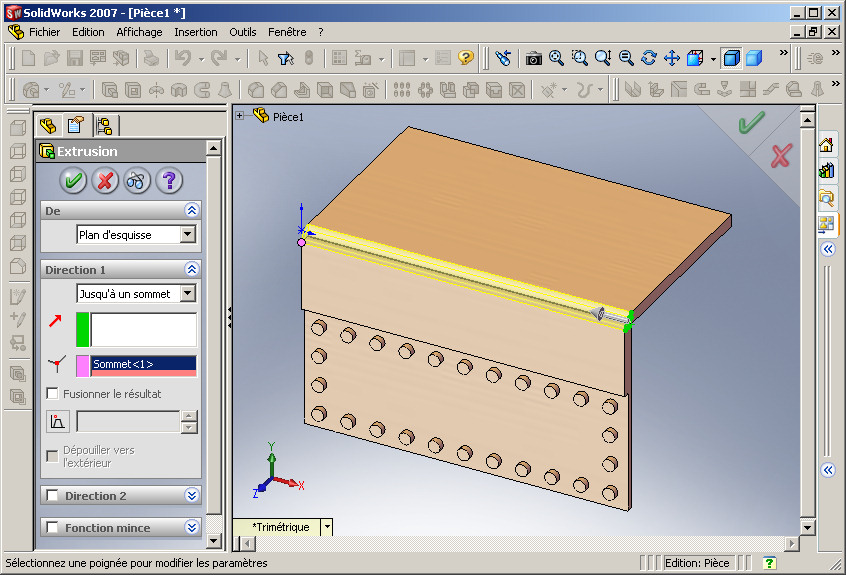Click the Select arrow cursor tool
Screen dimensions: 846x575
[263, 58]
